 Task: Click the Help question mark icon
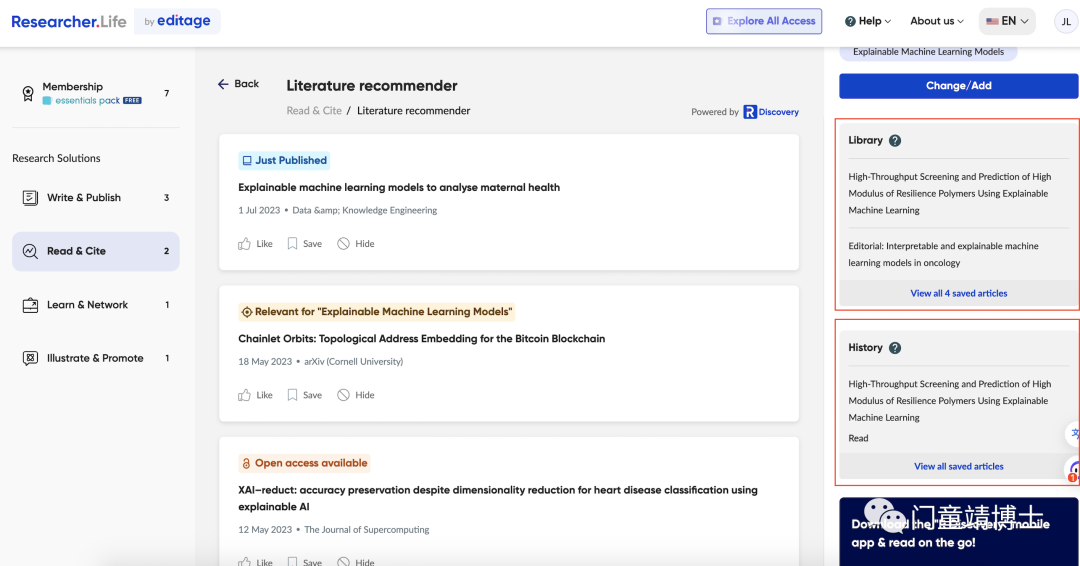pos(850,21)
